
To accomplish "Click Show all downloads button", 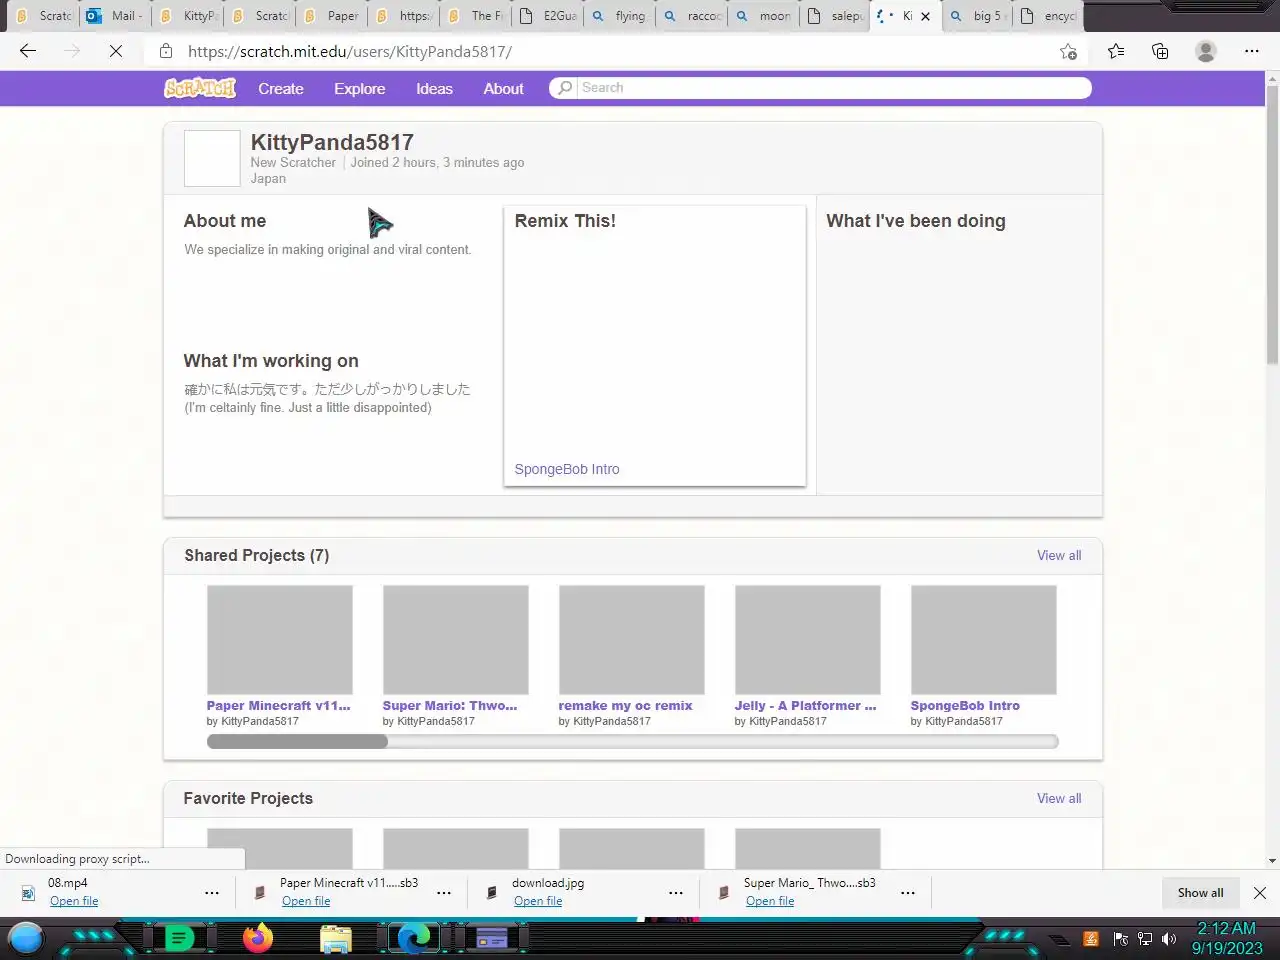I will click(x=1200, y=893).
